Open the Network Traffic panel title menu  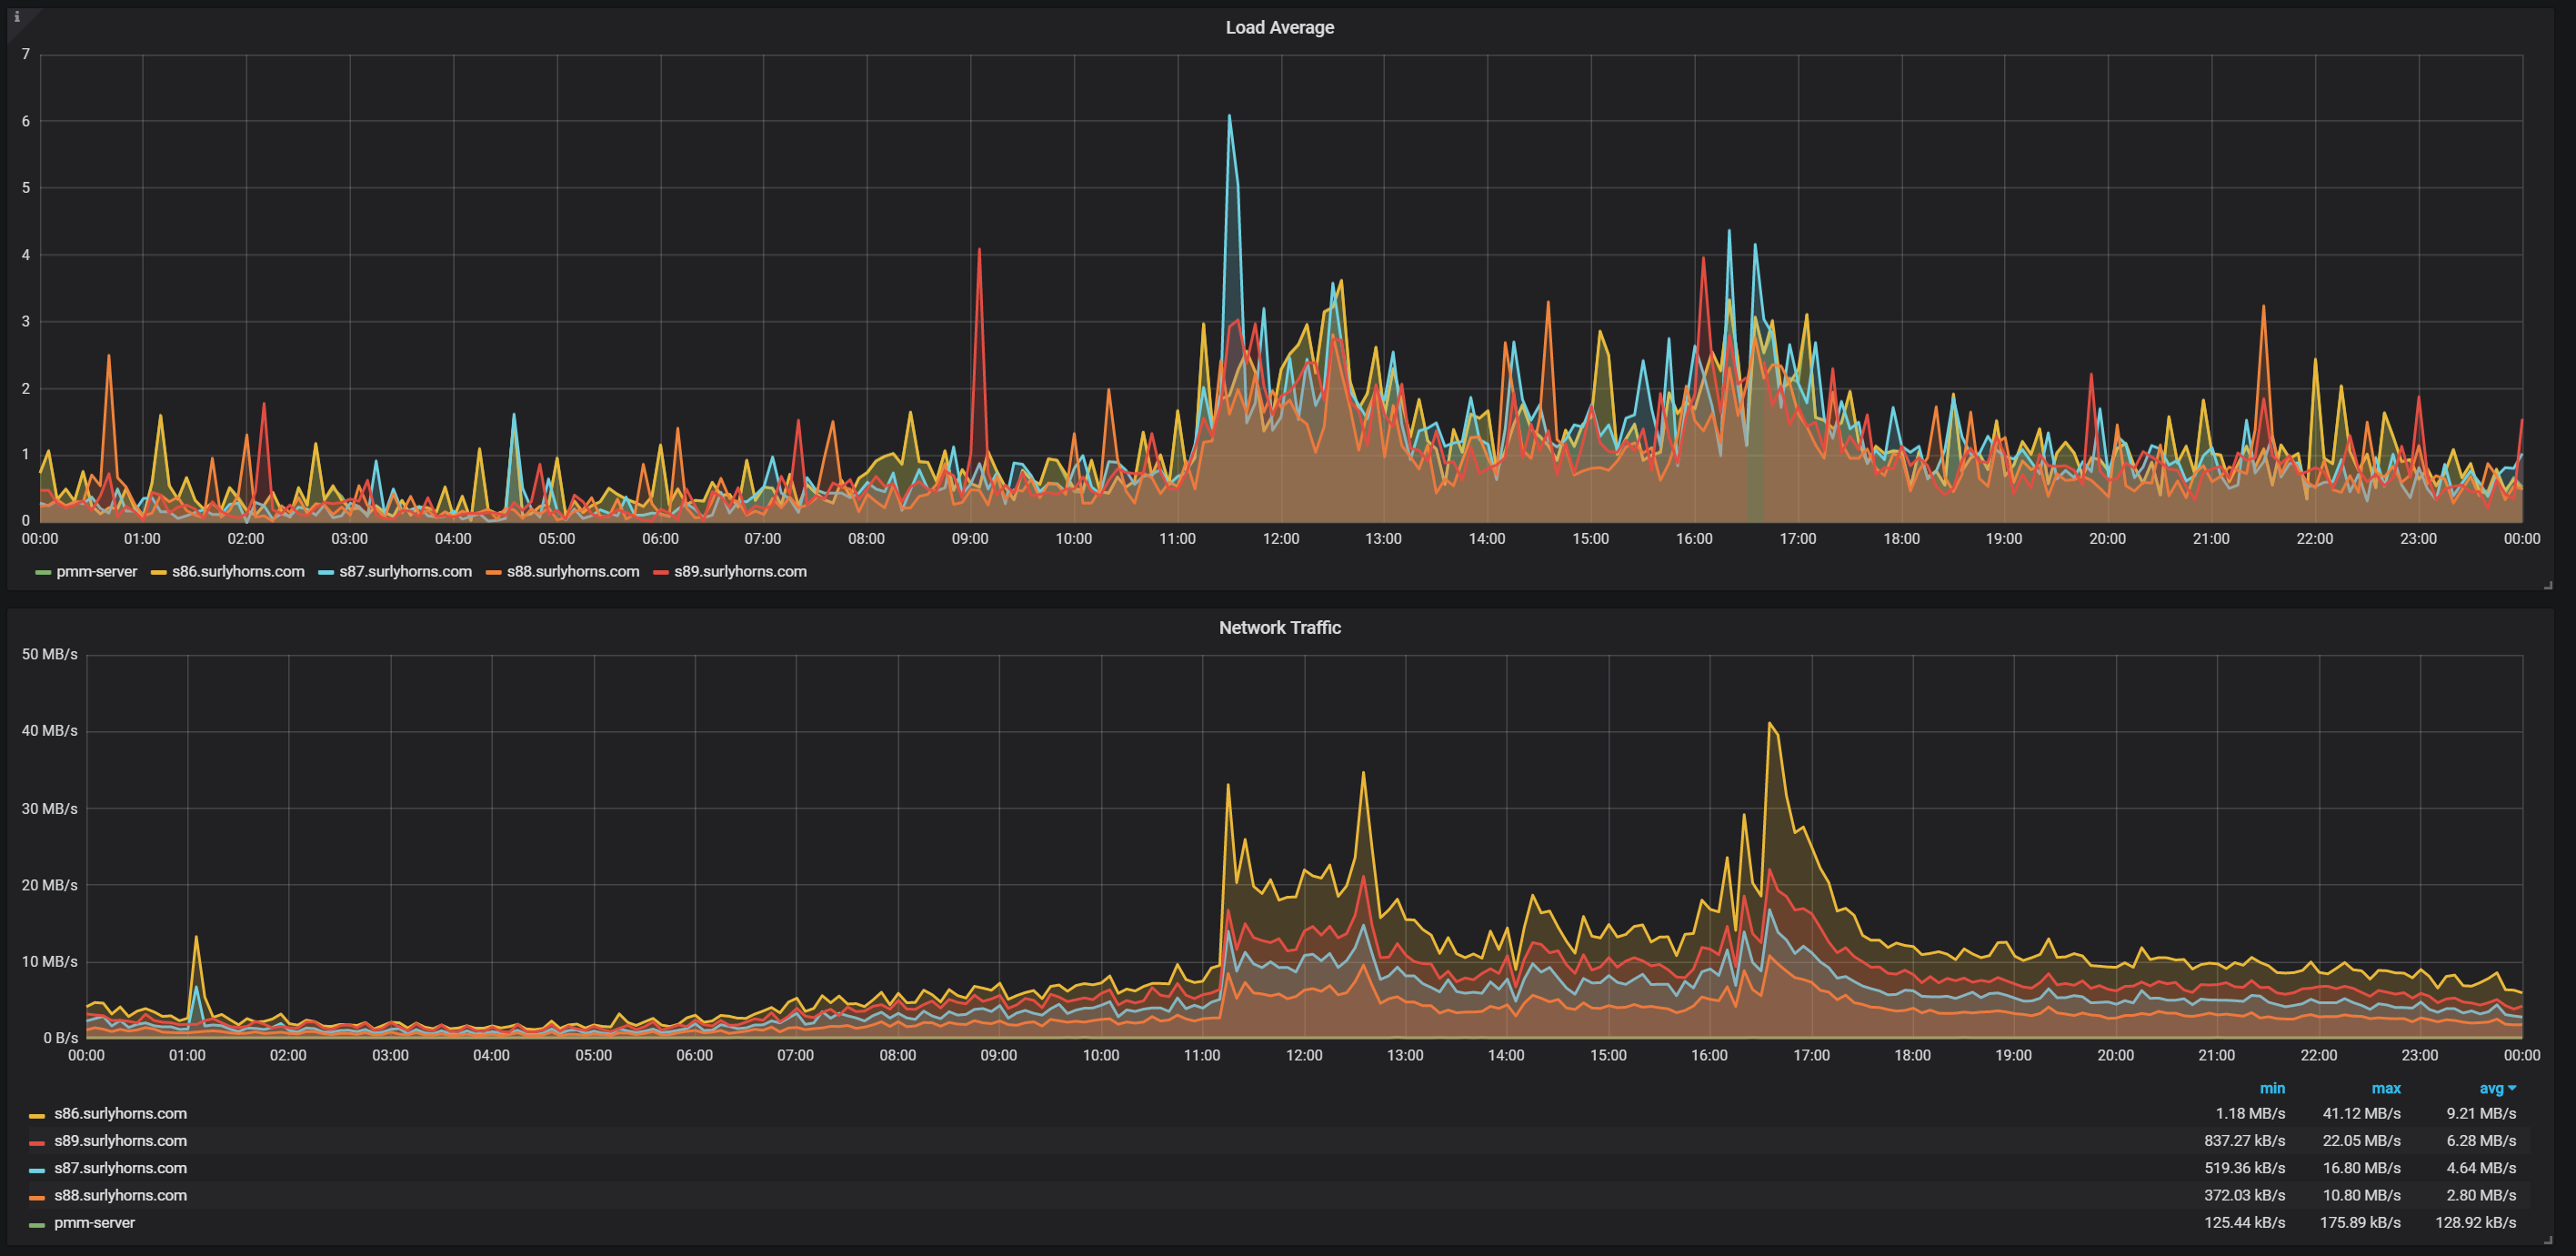coord(1279,628)
